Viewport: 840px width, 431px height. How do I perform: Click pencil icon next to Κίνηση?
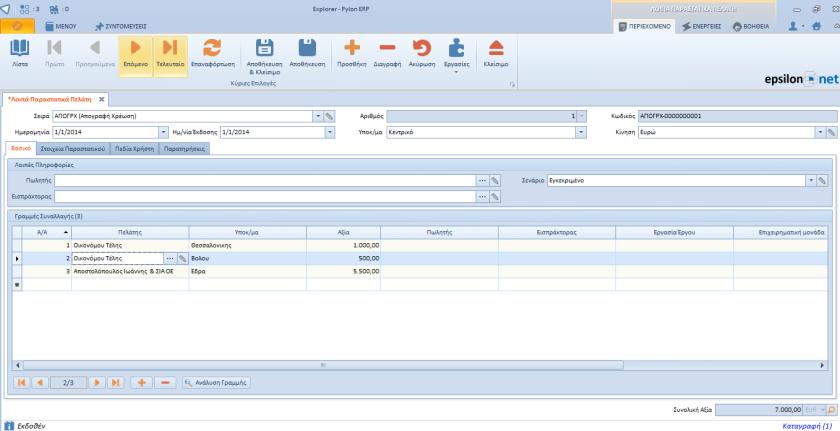coord(831,132)
